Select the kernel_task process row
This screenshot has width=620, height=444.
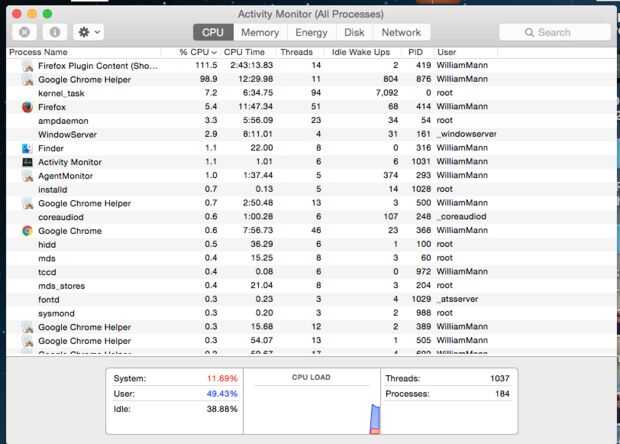[311, 93]
